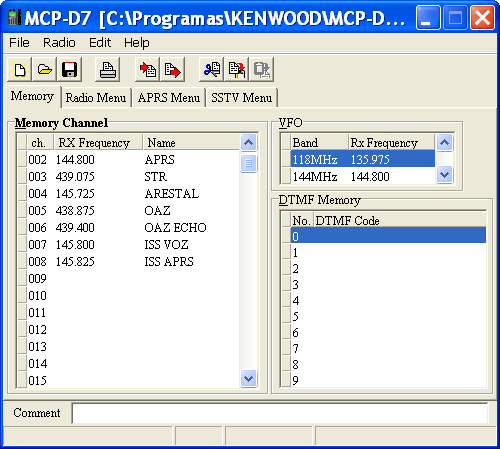Switch to the SSTV Menu tab
The width and height of the screenshot is (500, 449).
tap(242, 98)
